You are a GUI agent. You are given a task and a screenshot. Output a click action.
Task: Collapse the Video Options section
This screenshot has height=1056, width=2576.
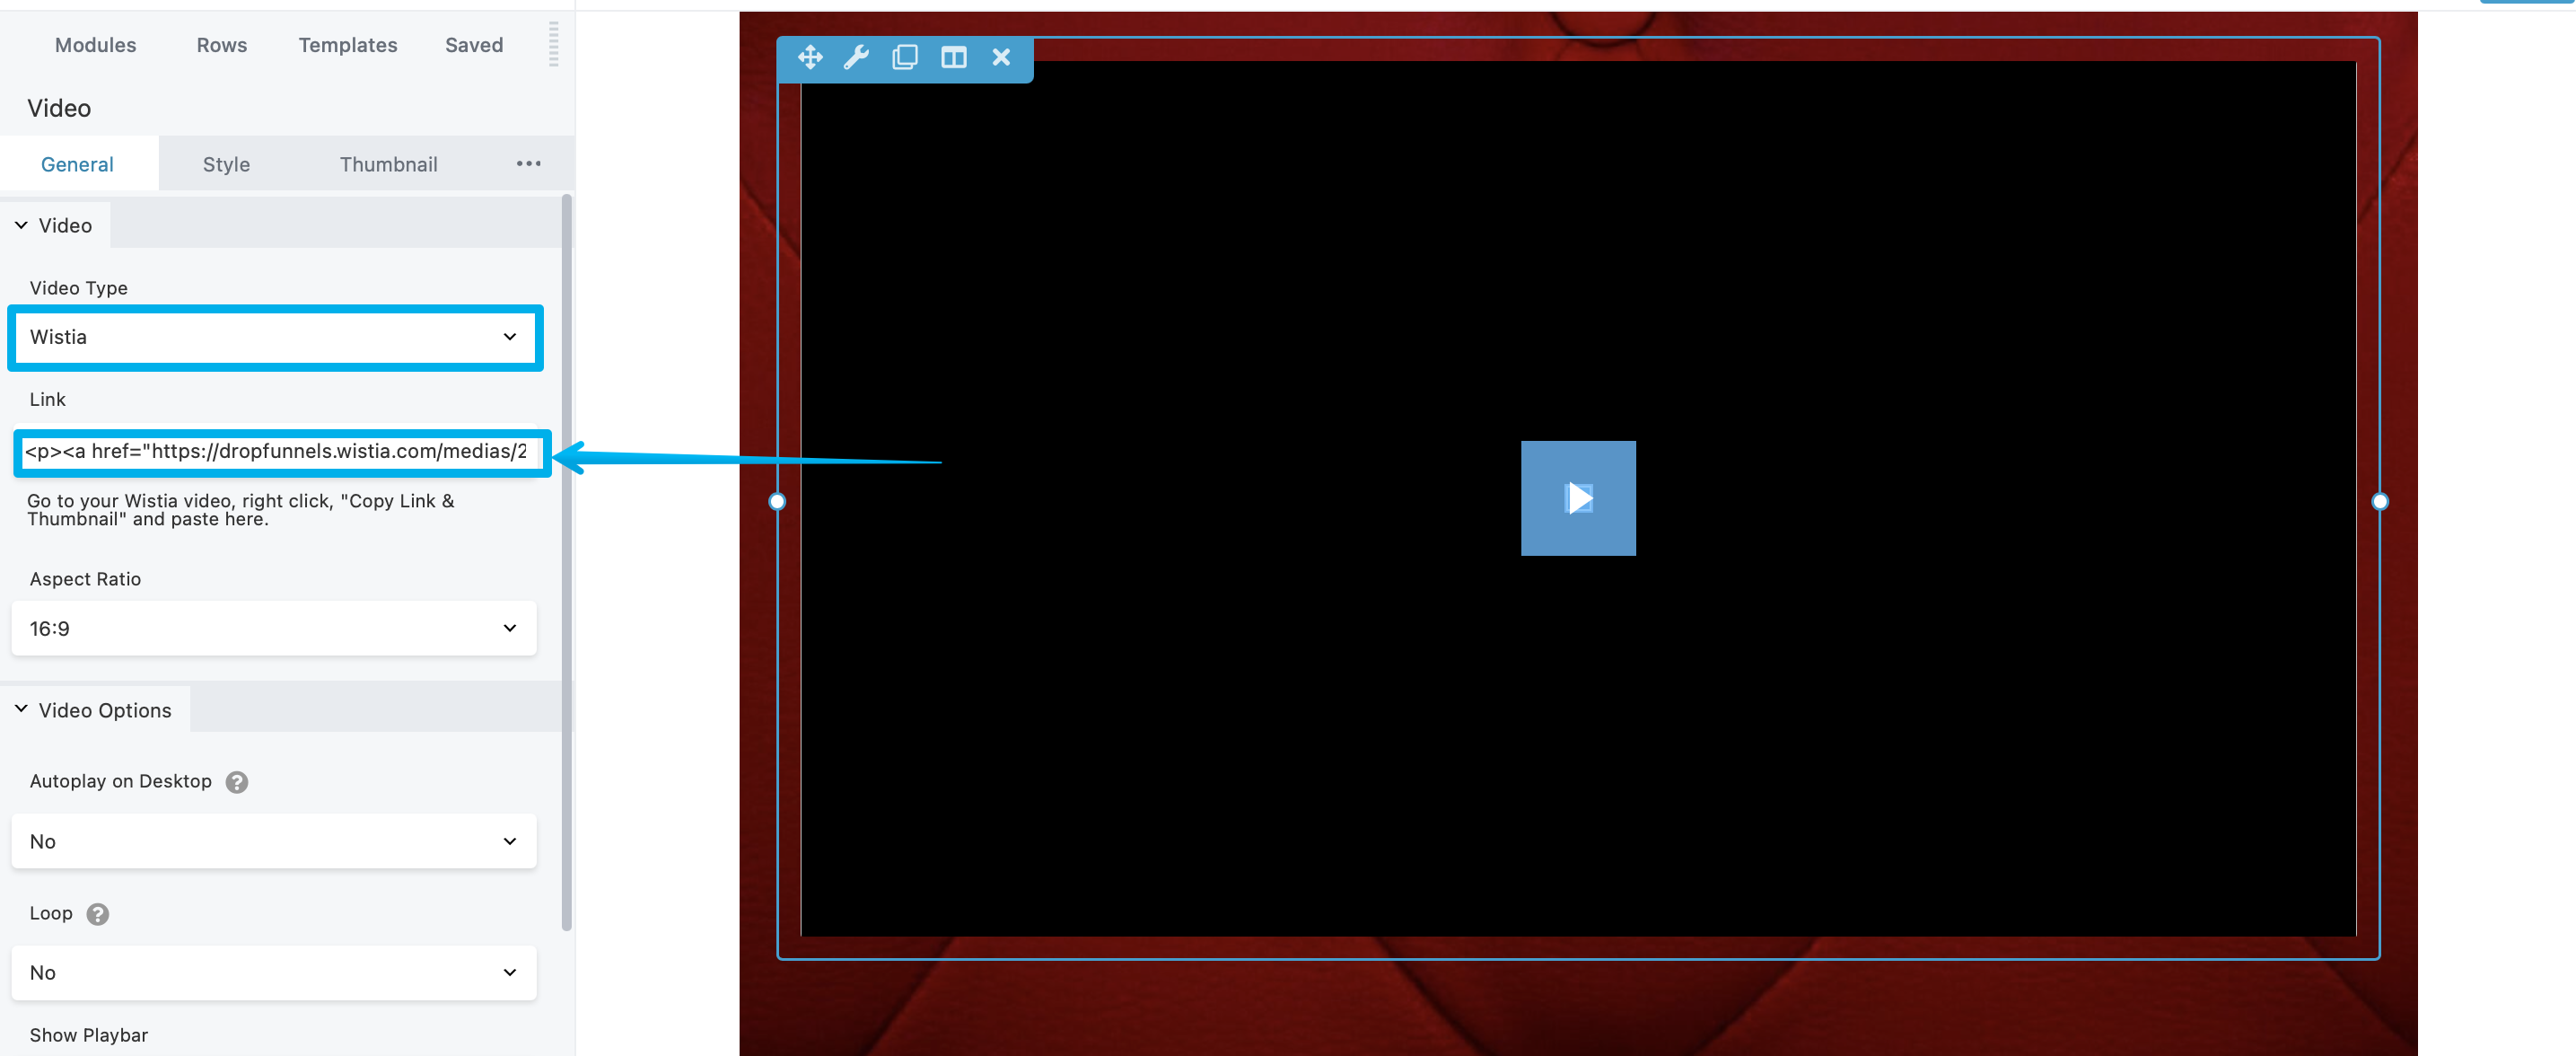94,710
